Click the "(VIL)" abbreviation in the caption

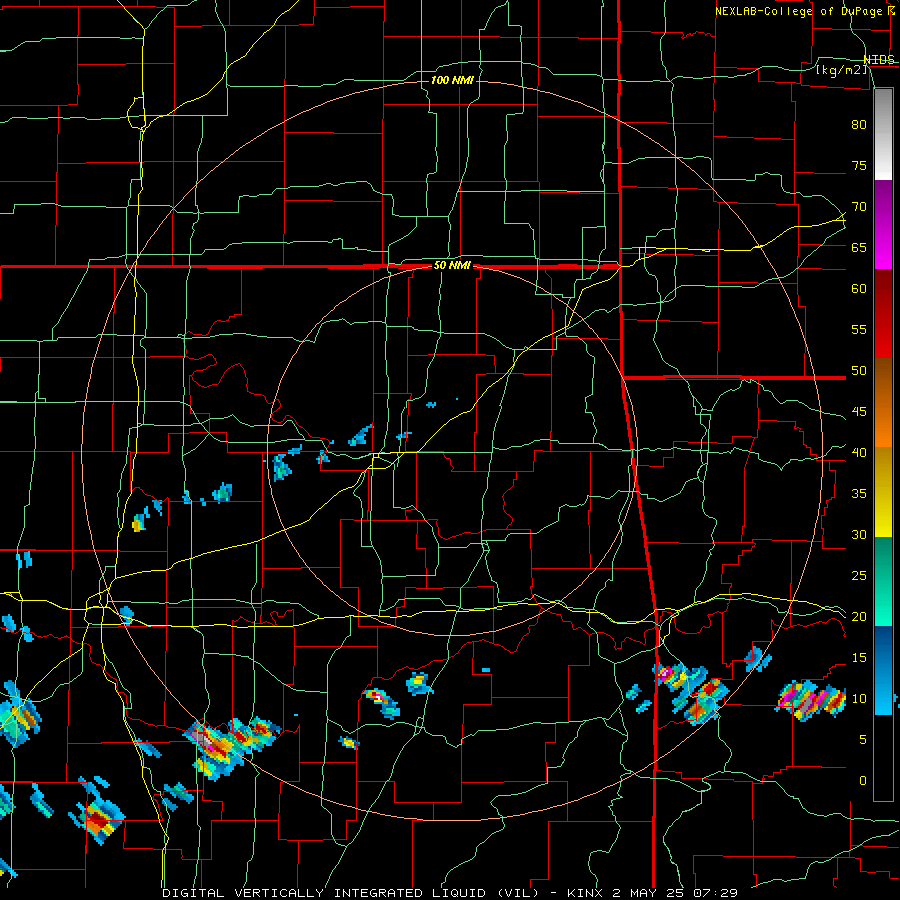pyautogui.click(x=518, y=893)
